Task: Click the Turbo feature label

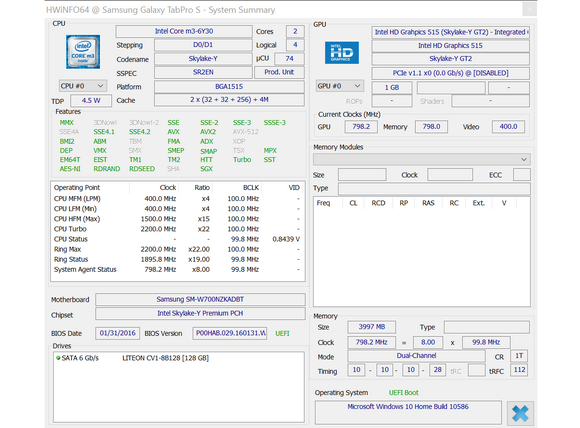Action: [242, 159]
